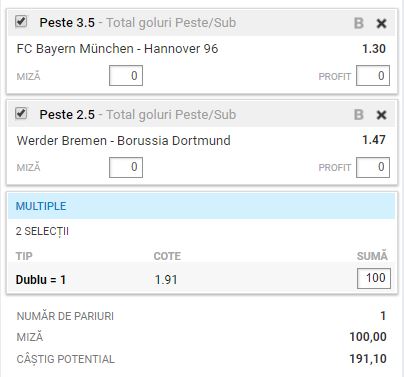
Task: Click the 1.30 odds value
Action: [374, 49]
